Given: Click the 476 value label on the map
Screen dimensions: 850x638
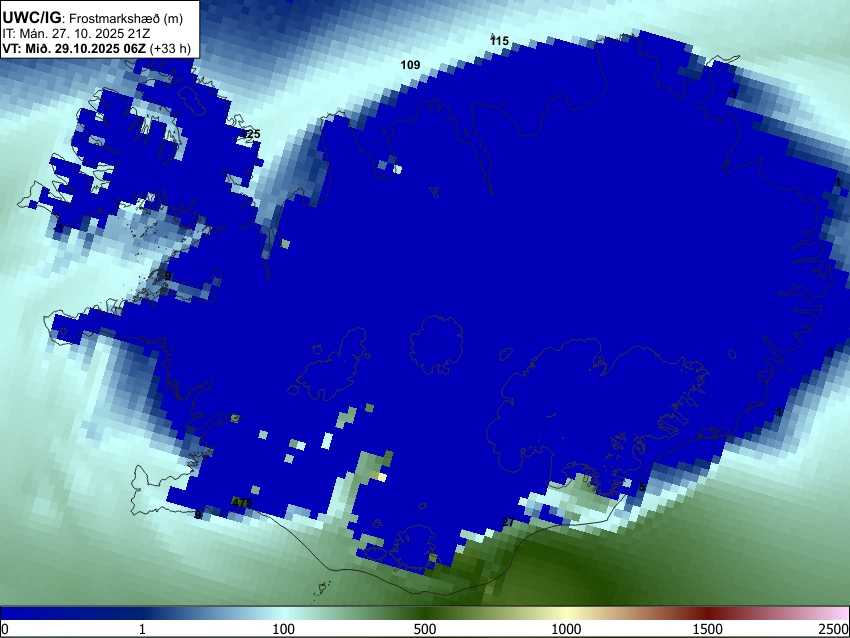Looking at the screenshot, I should [242, 503].
